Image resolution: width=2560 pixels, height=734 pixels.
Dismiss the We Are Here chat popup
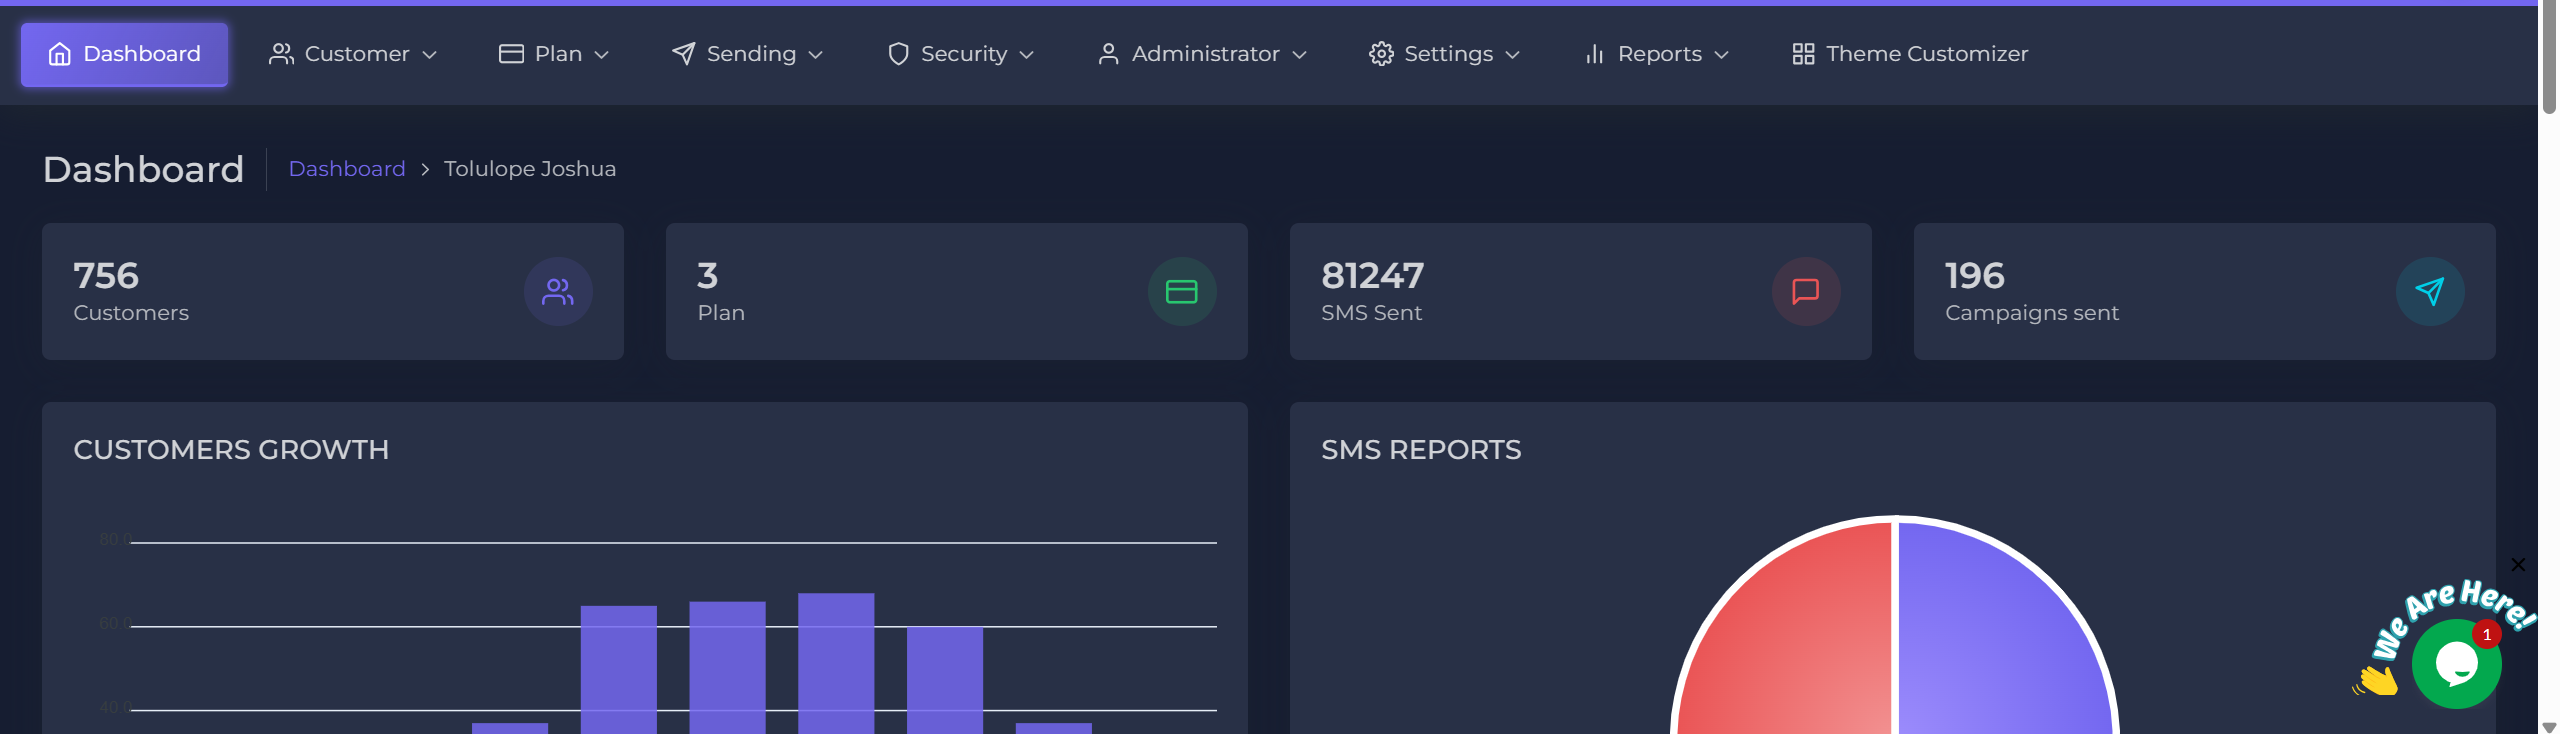2518,565
